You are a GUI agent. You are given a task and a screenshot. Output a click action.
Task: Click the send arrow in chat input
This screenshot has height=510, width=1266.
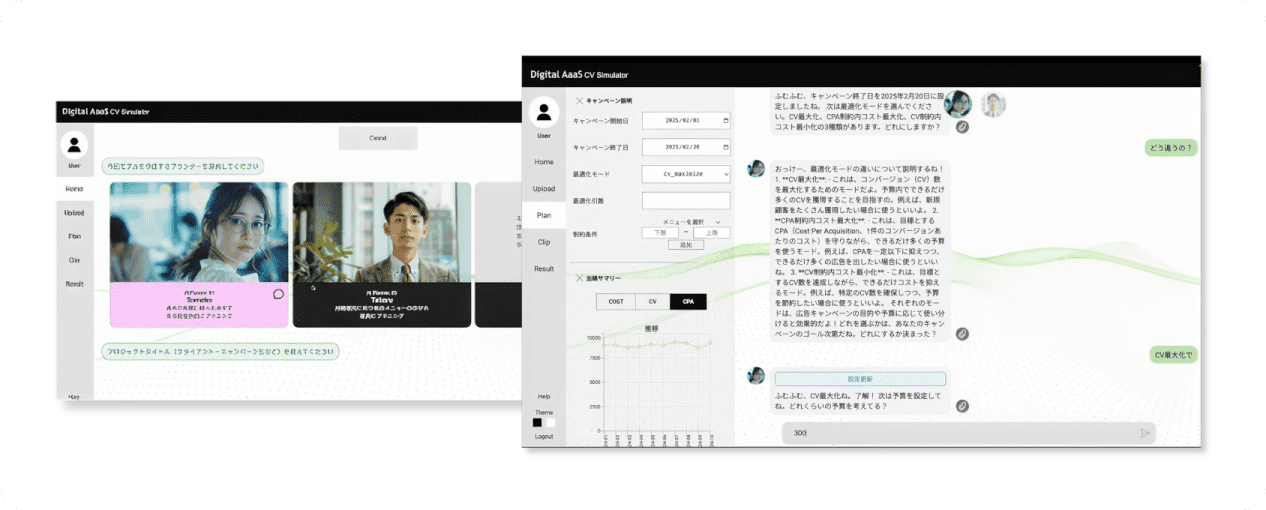(x=1144, y=433)
